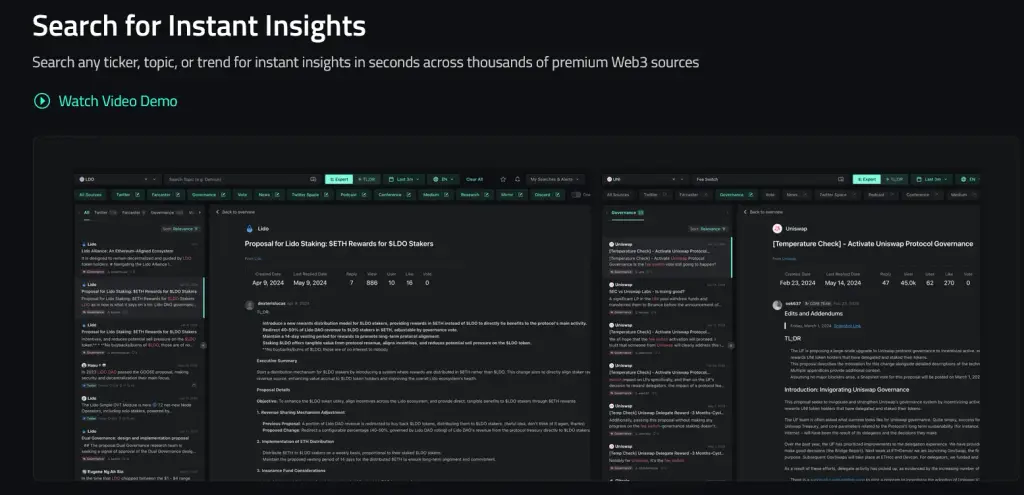This screenshot has width=1024, height=495.
Task: Select the Farcaster results tab in LDO list
Action: tap(132, 212)
